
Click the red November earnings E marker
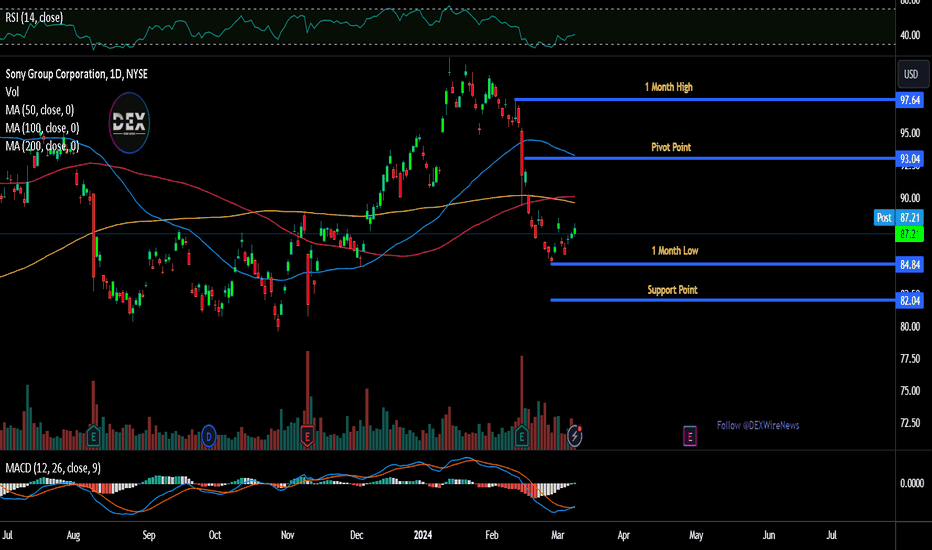[x=307, y=437]
